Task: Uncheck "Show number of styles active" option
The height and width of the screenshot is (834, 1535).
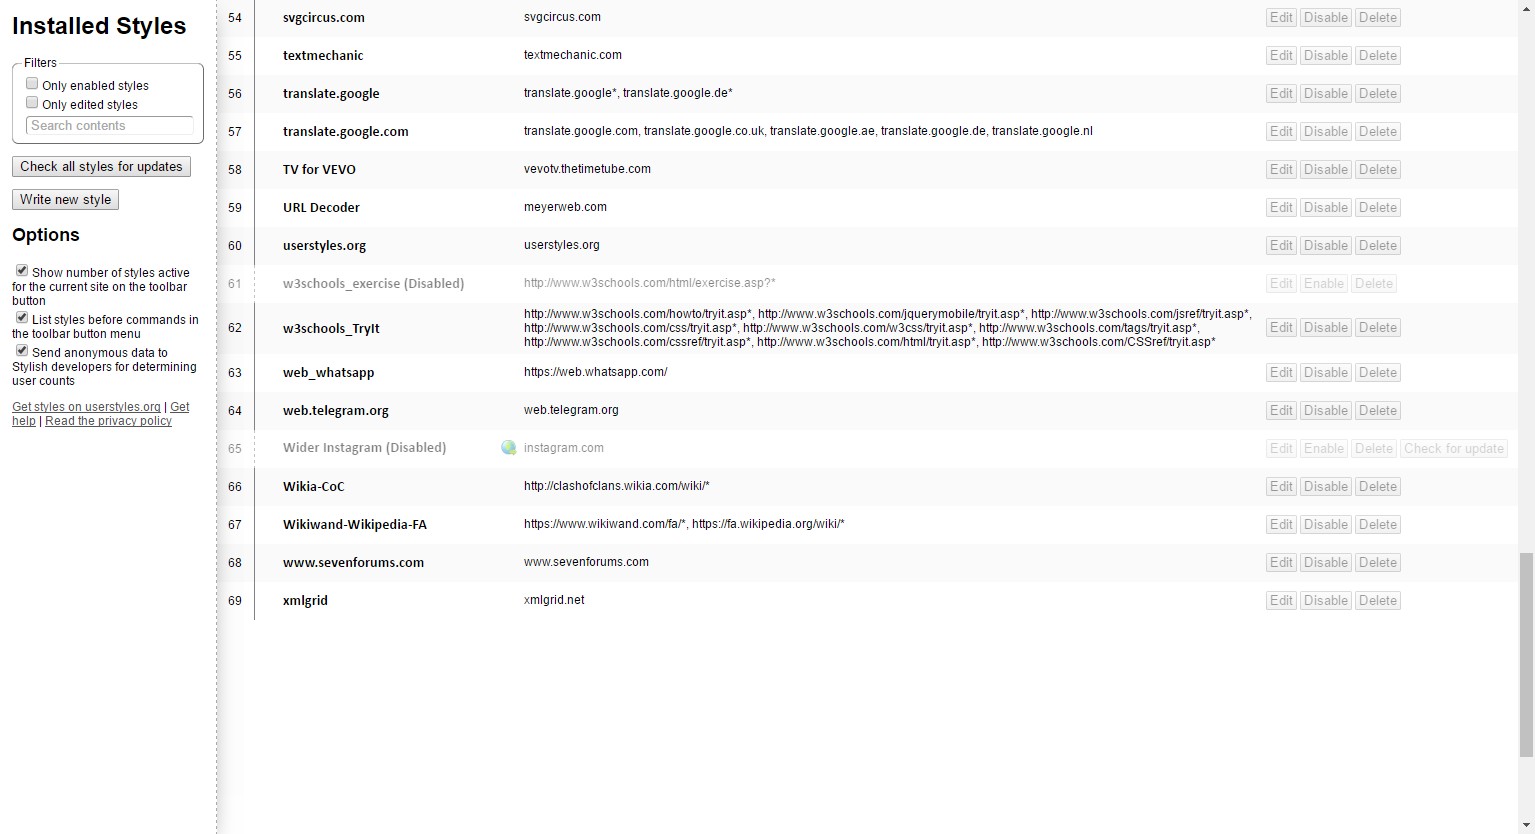Action: tap(21, 269)
